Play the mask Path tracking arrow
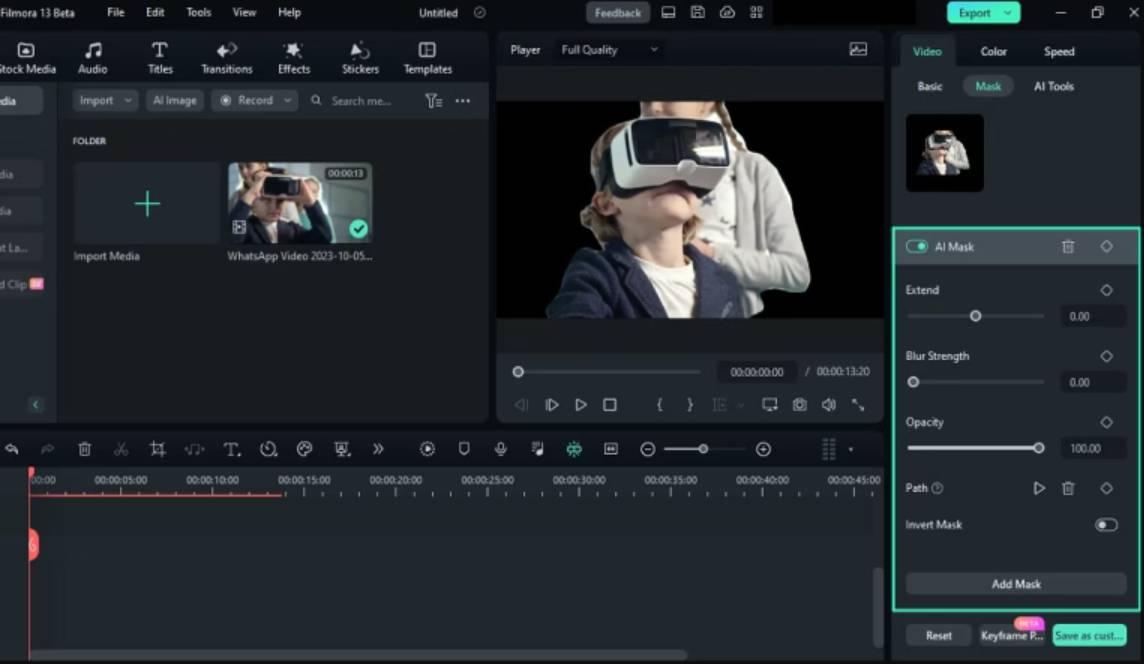Viewport: 1144px width, 664px height. click(1039, 488)
